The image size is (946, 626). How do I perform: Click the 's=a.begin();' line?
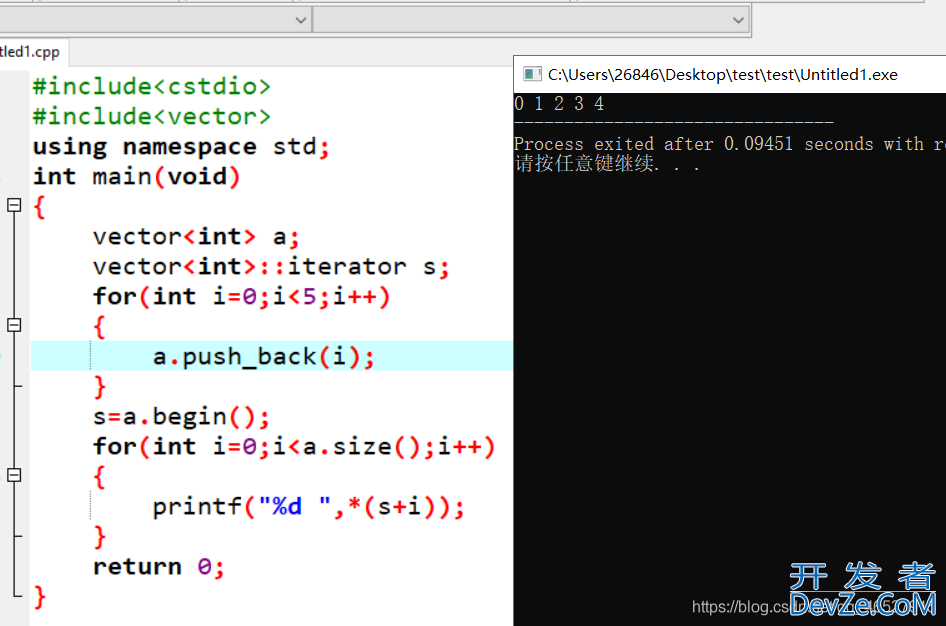click(x=181, y=417)
